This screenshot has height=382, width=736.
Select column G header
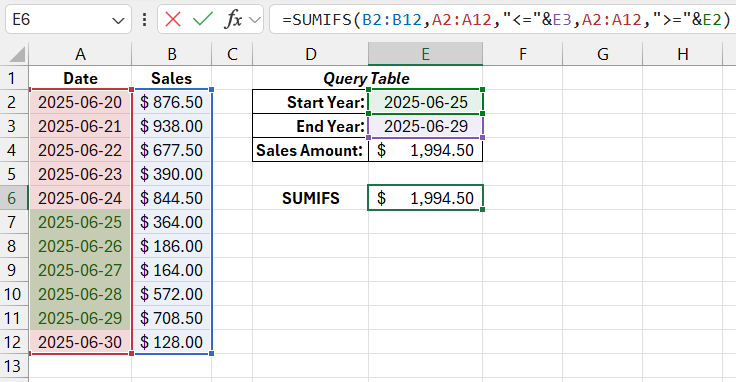click(603, 54)
